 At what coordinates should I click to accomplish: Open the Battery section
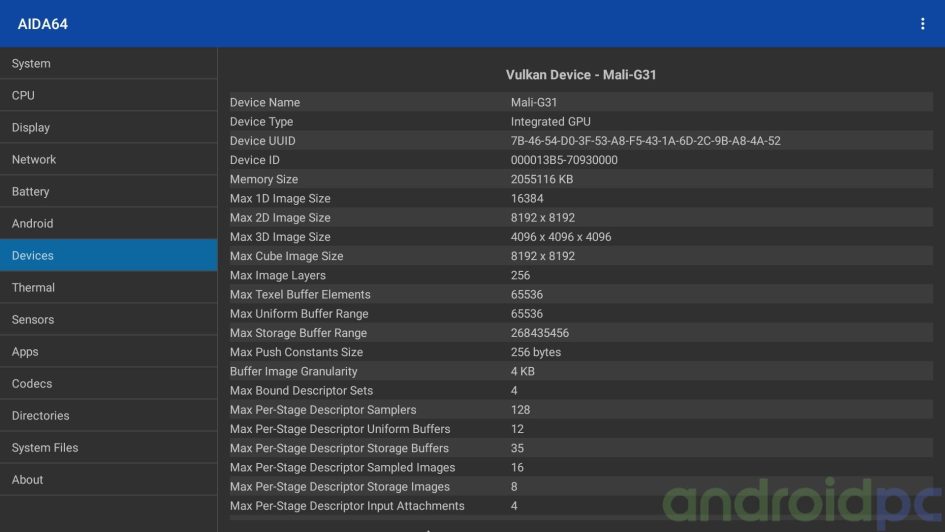[x=108, y=191]
